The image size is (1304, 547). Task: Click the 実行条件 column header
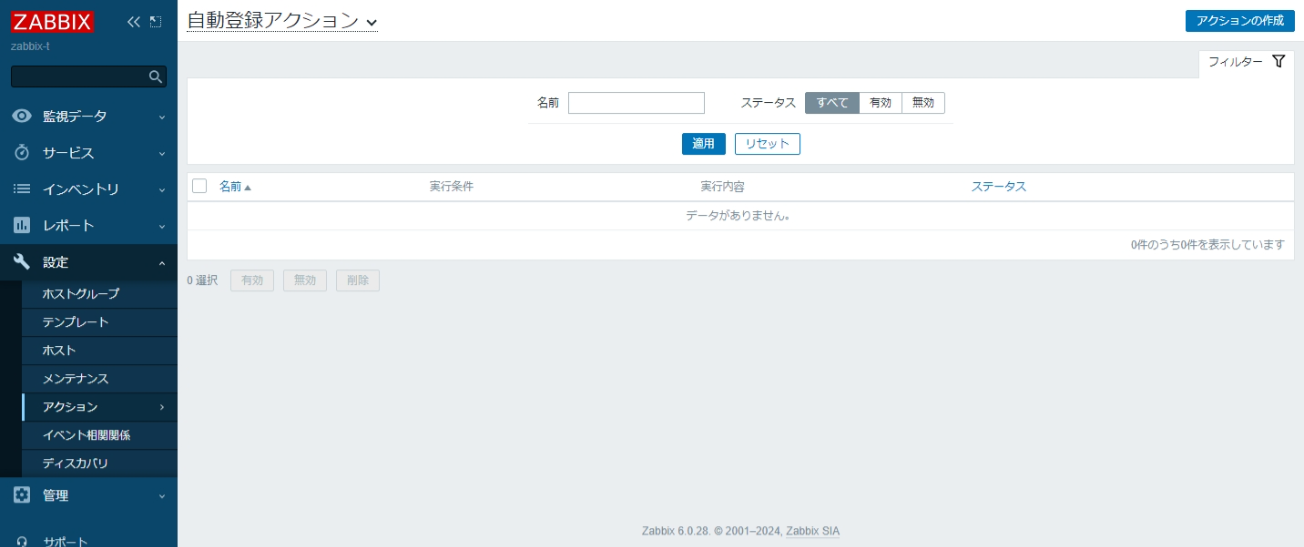coord(451,187)
